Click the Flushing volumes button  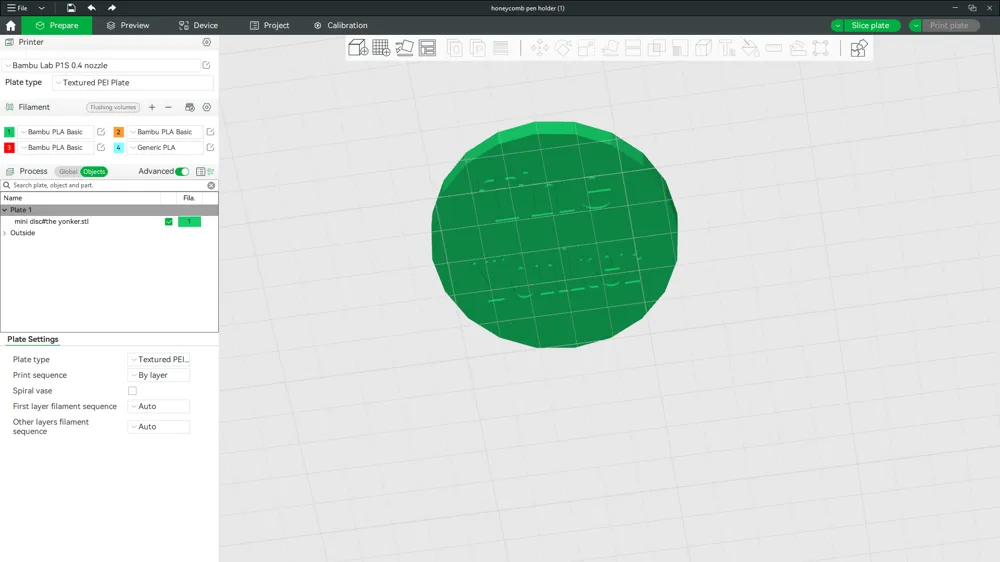click(113, 107)
